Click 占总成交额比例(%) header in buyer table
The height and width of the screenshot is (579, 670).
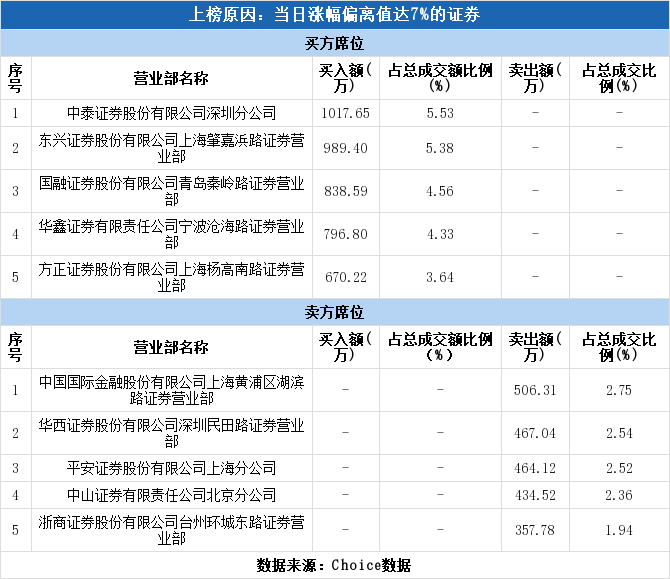(440, 78)
